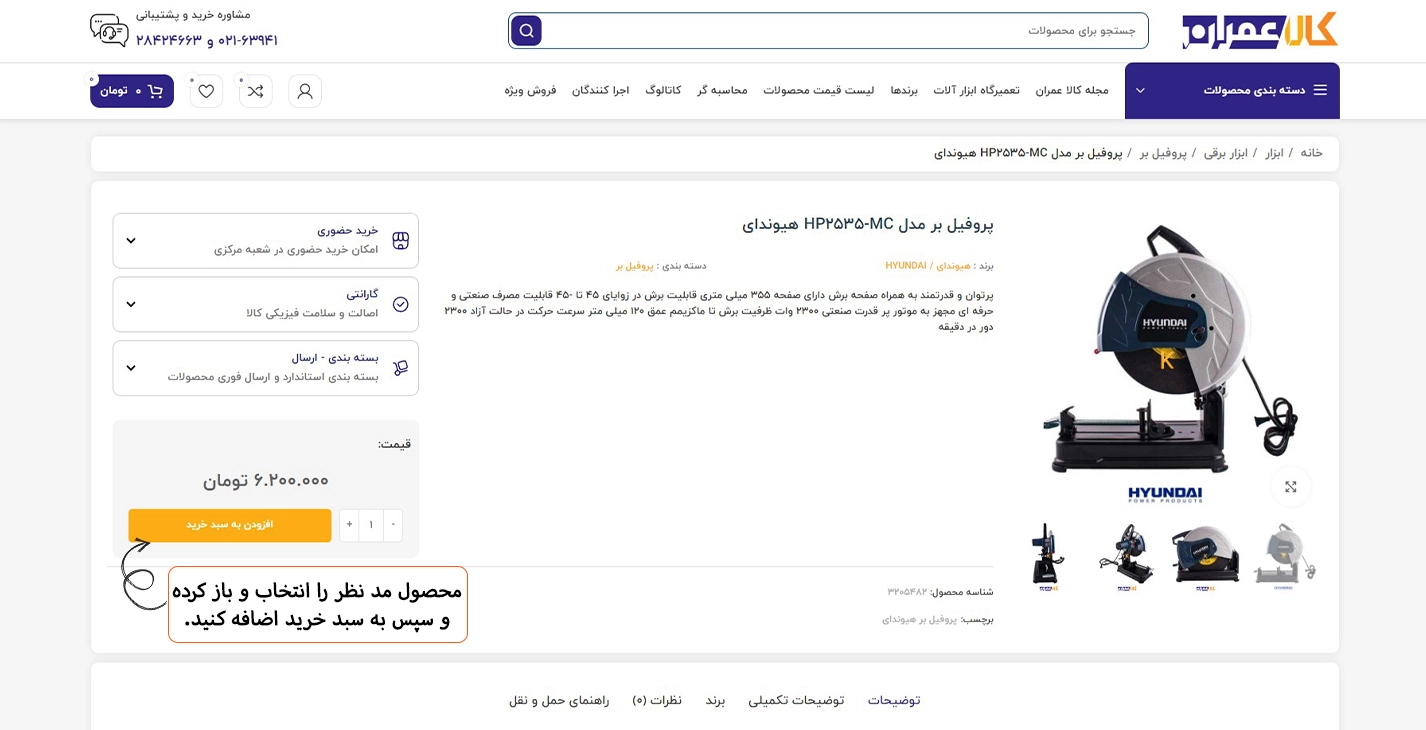Click the delivery trolley icon beside بسته بندی
Viewport: 1426px width, 730px height.
coord(401,368)
